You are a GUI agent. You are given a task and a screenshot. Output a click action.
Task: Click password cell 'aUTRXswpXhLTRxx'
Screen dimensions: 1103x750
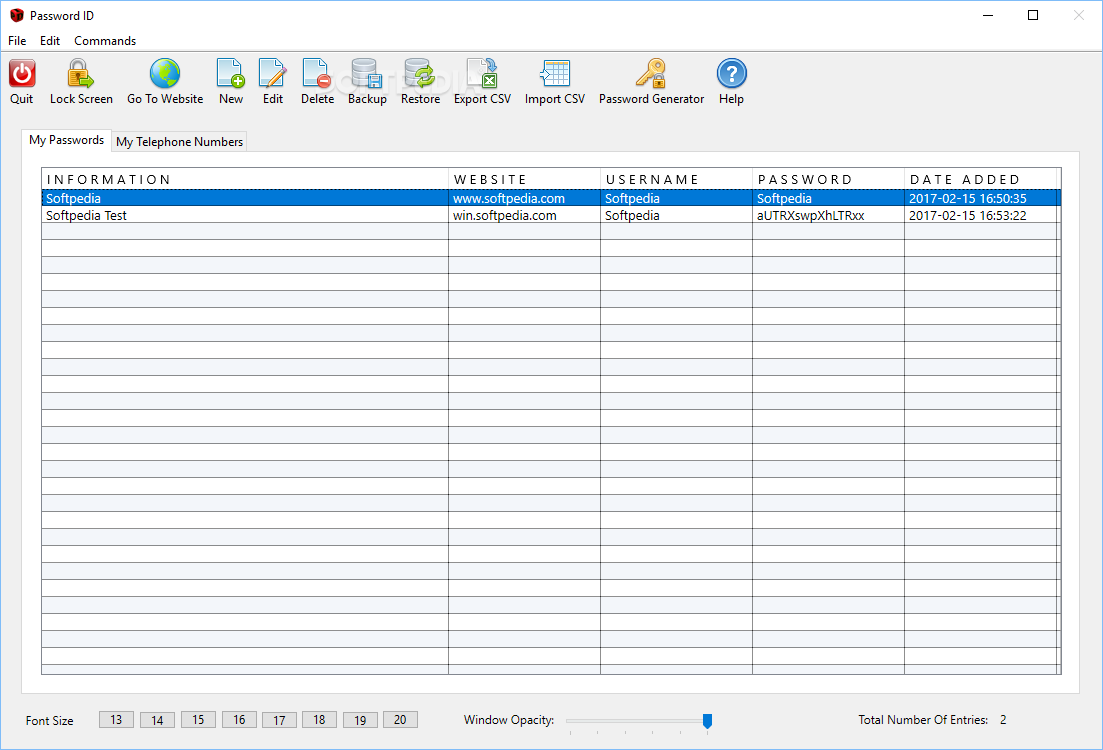pyautogui.click(x=828, y=215)
